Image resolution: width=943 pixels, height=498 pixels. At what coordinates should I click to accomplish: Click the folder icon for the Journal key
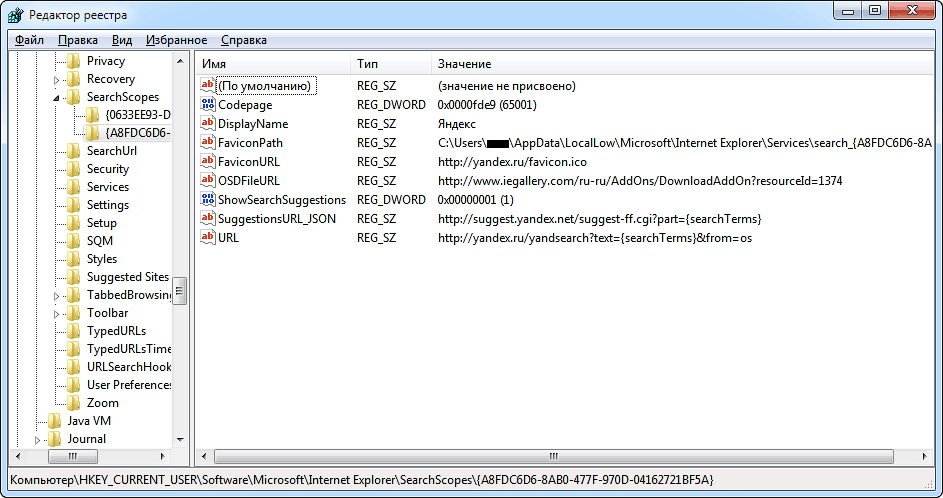(54, 438)
